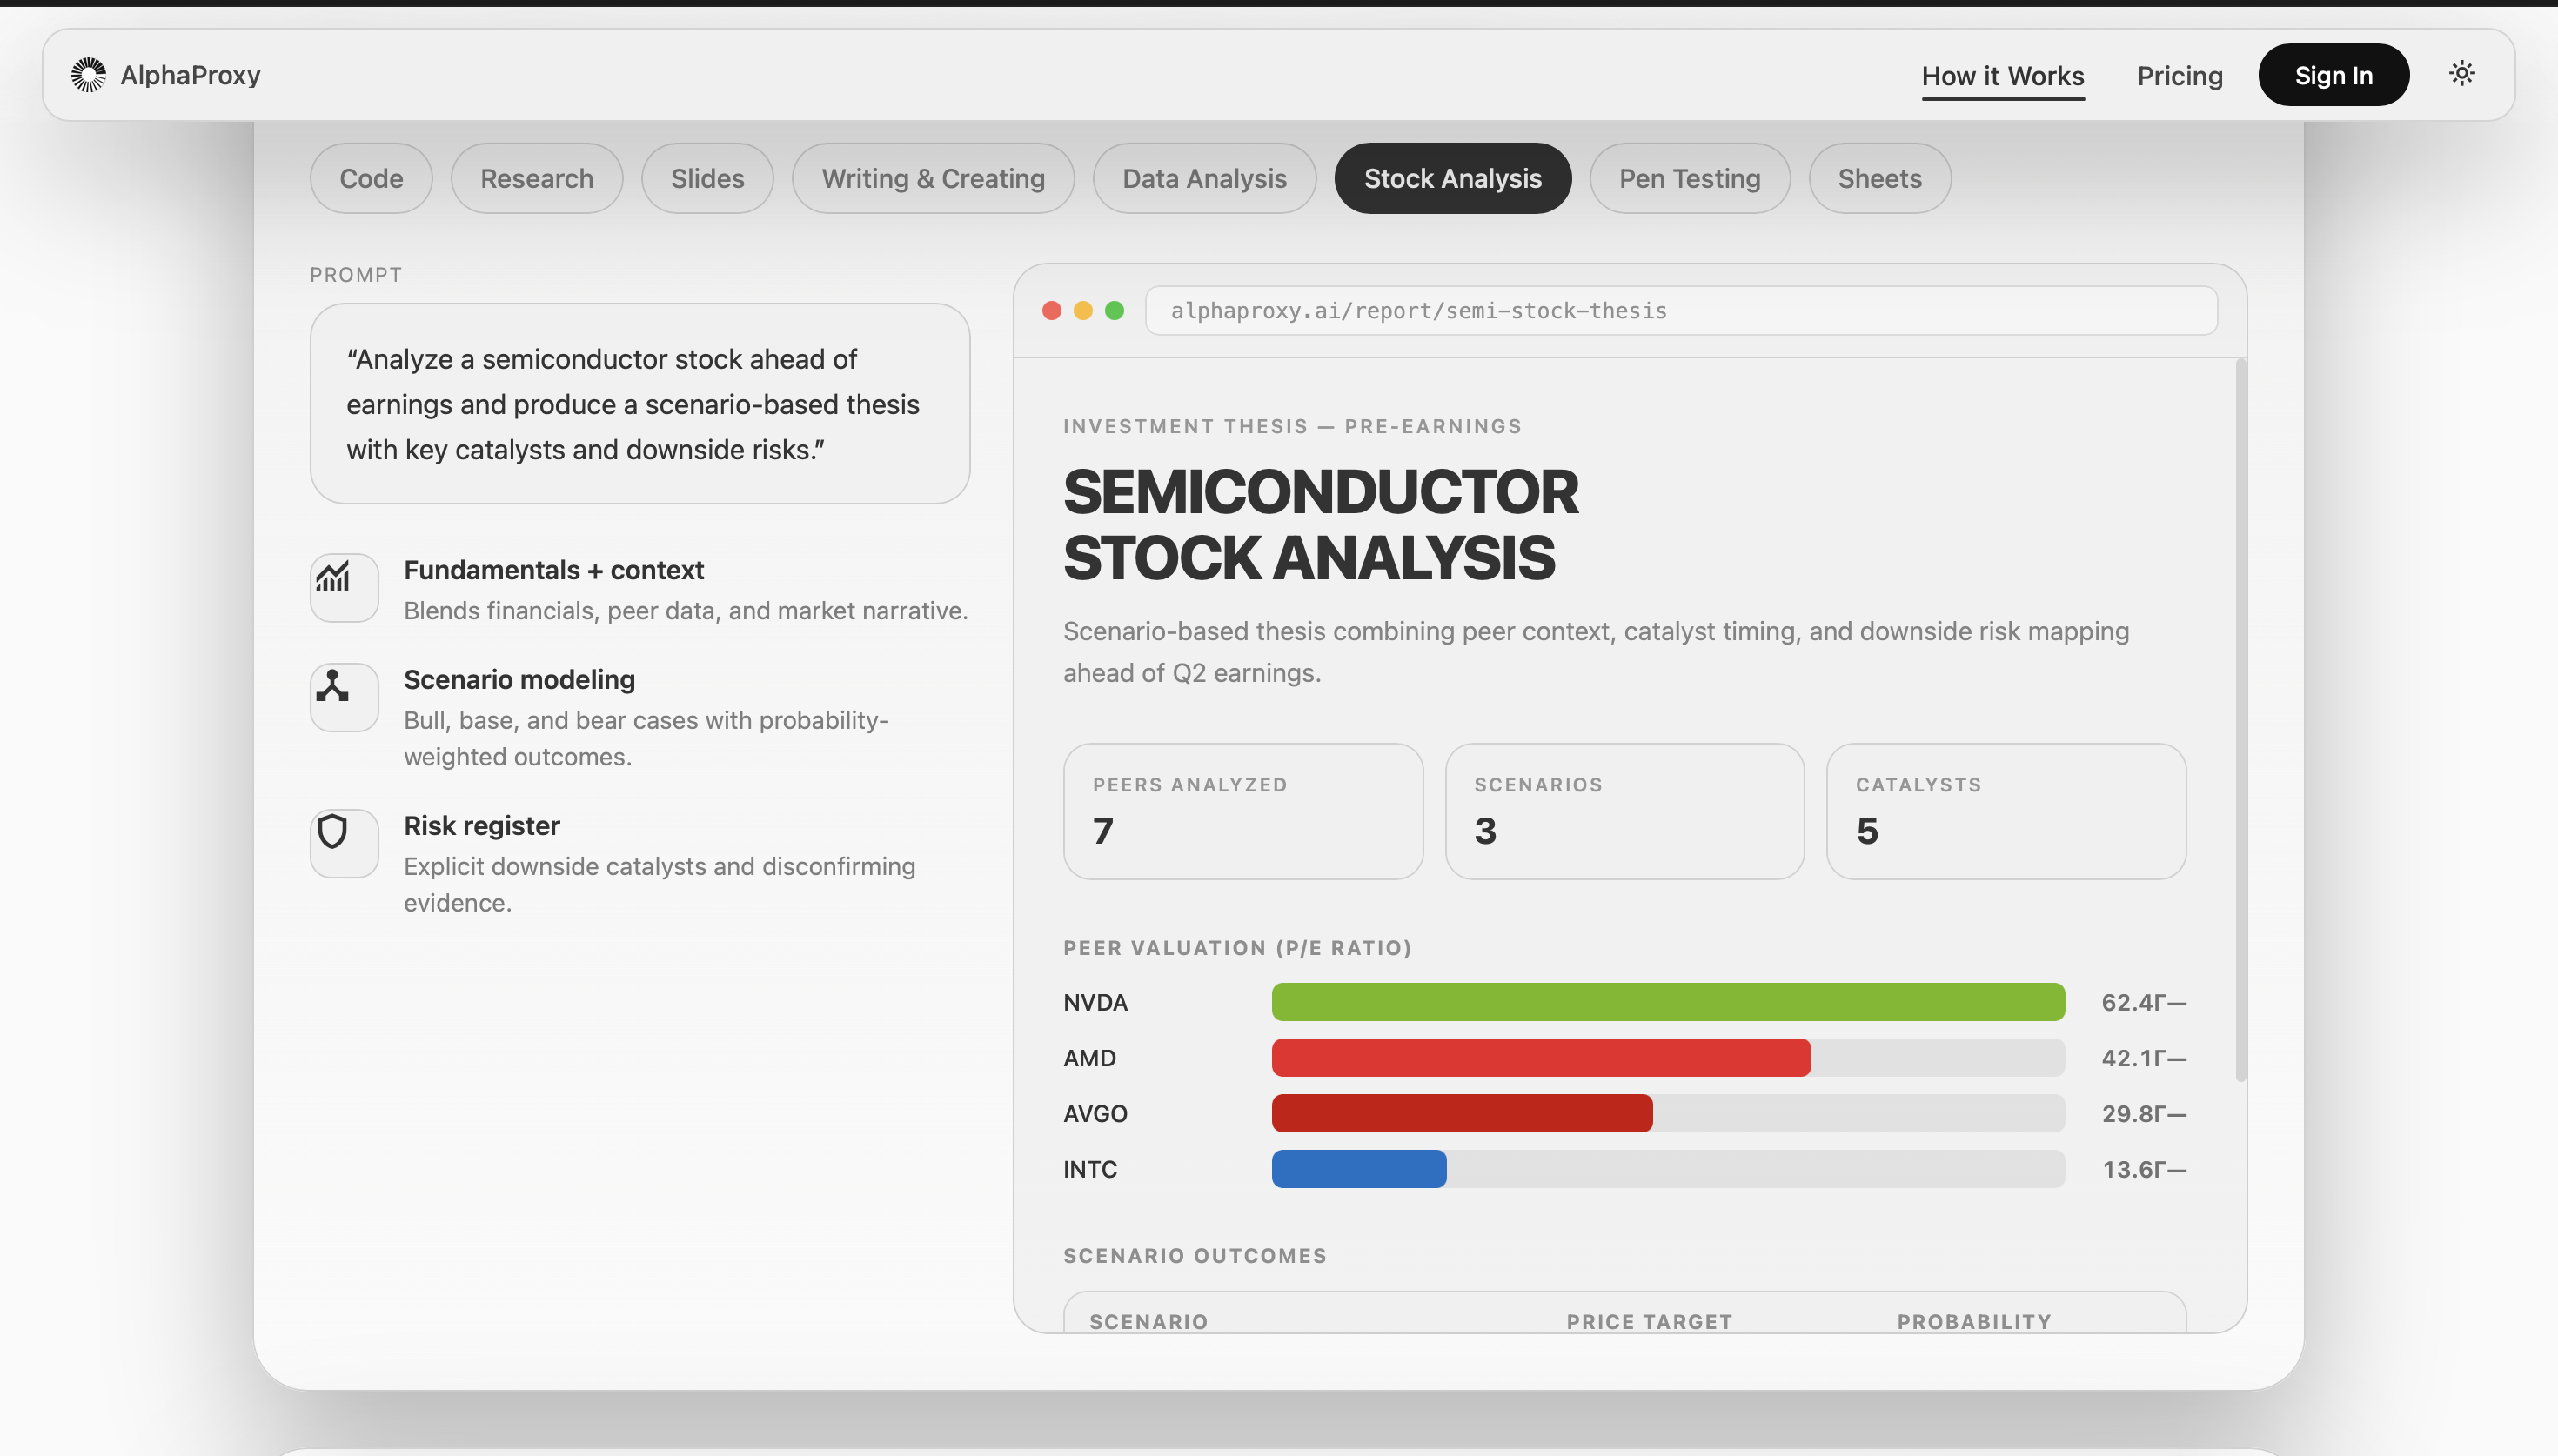Click the AVGO dark red valuation bar
Image resolution: width=2558 pixels, height=1456 pixels.
pyautogui.click(x=1462, y=1113)
